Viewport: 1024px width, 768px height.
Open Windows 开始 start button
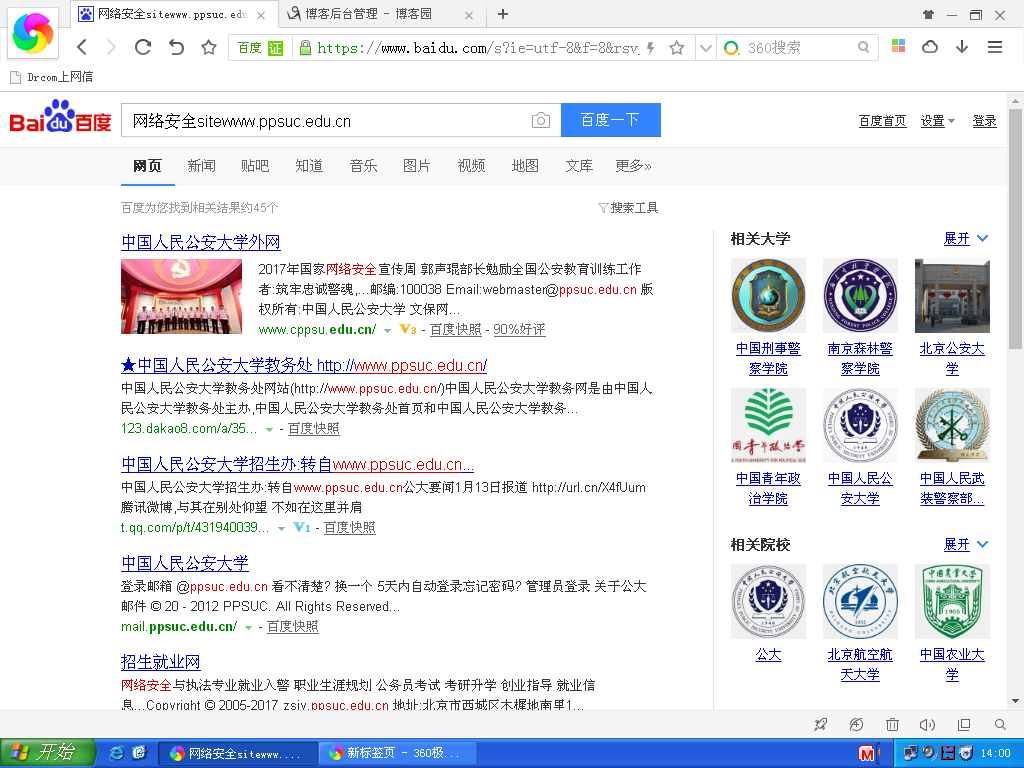click(x=48, y=753)
